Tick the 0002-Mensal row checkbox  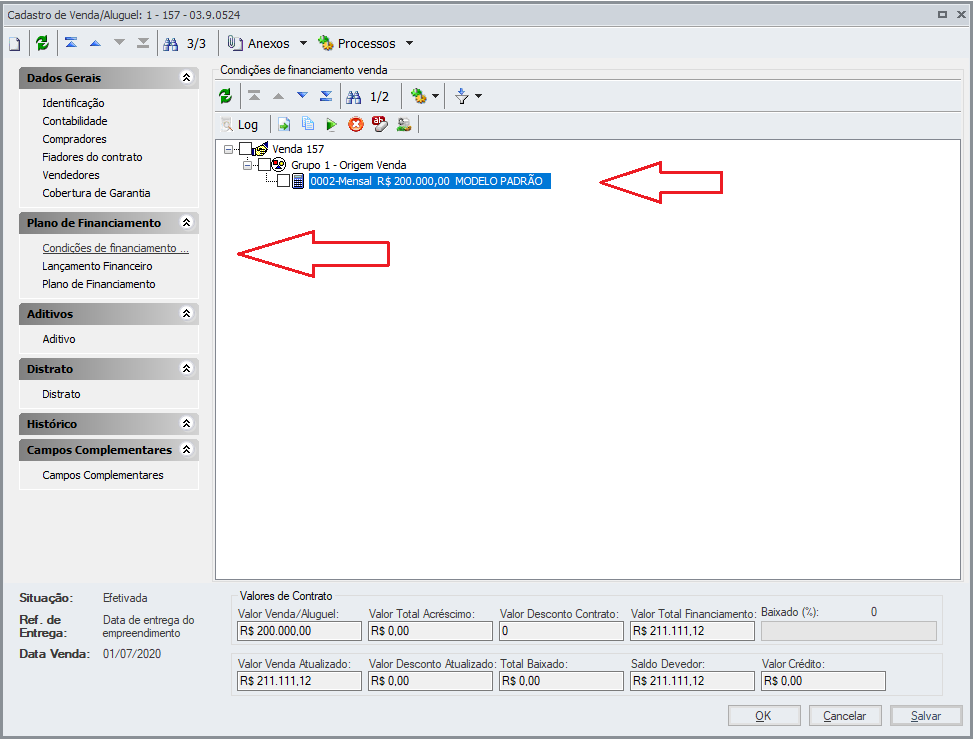(284, 181)
